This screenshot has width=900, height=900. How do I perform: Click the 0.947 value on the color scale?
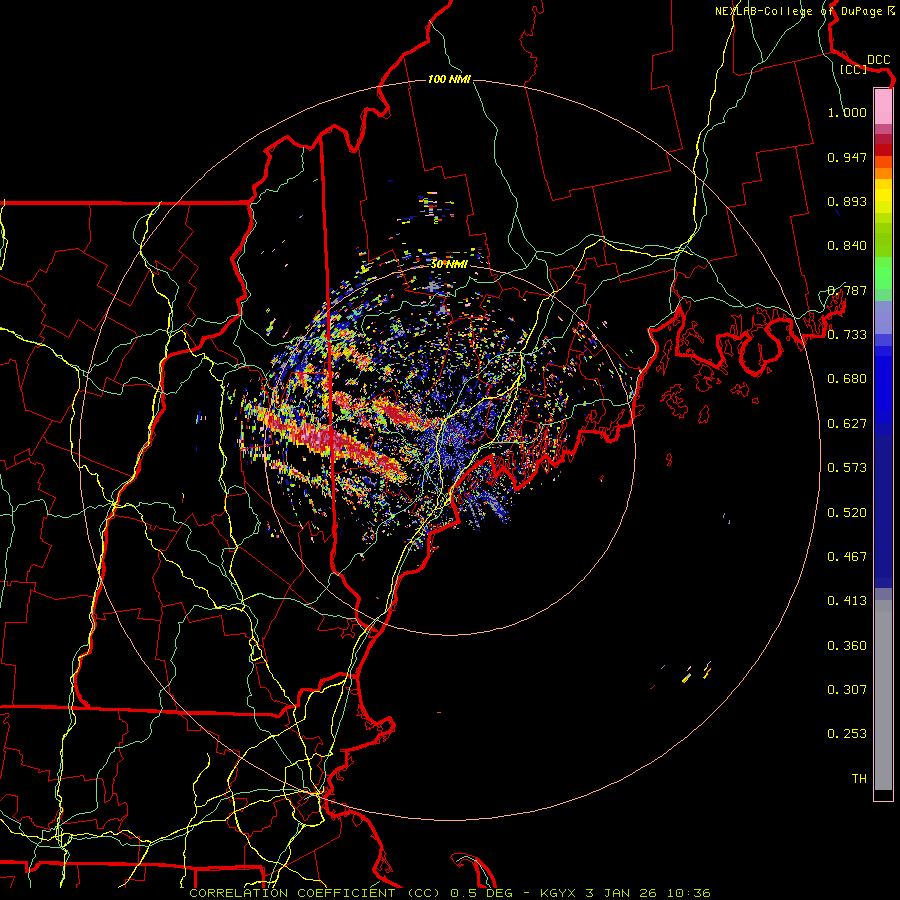coord(847,157)
